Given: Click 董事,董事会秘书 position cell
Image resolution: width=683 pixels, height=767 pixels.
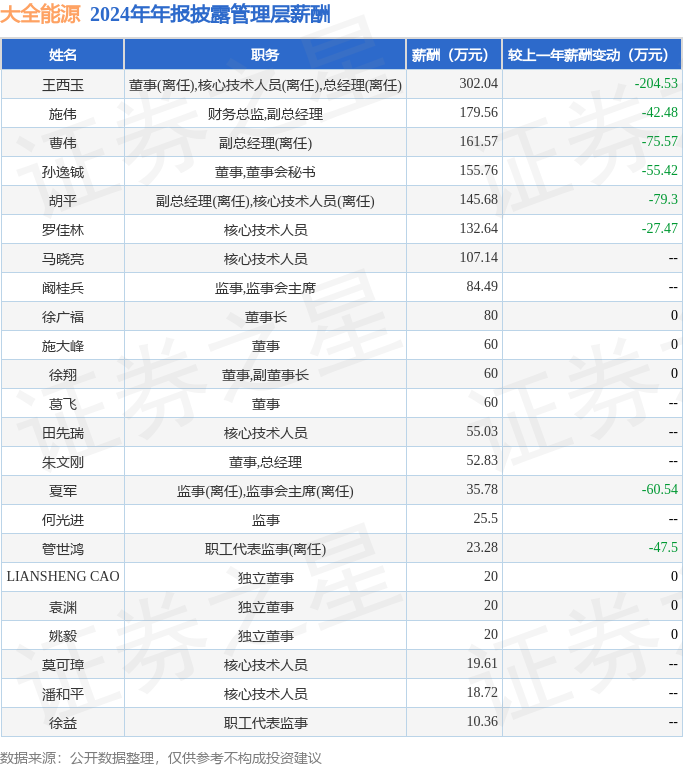Looking at the screenshot, I should (x=265, y=172).
